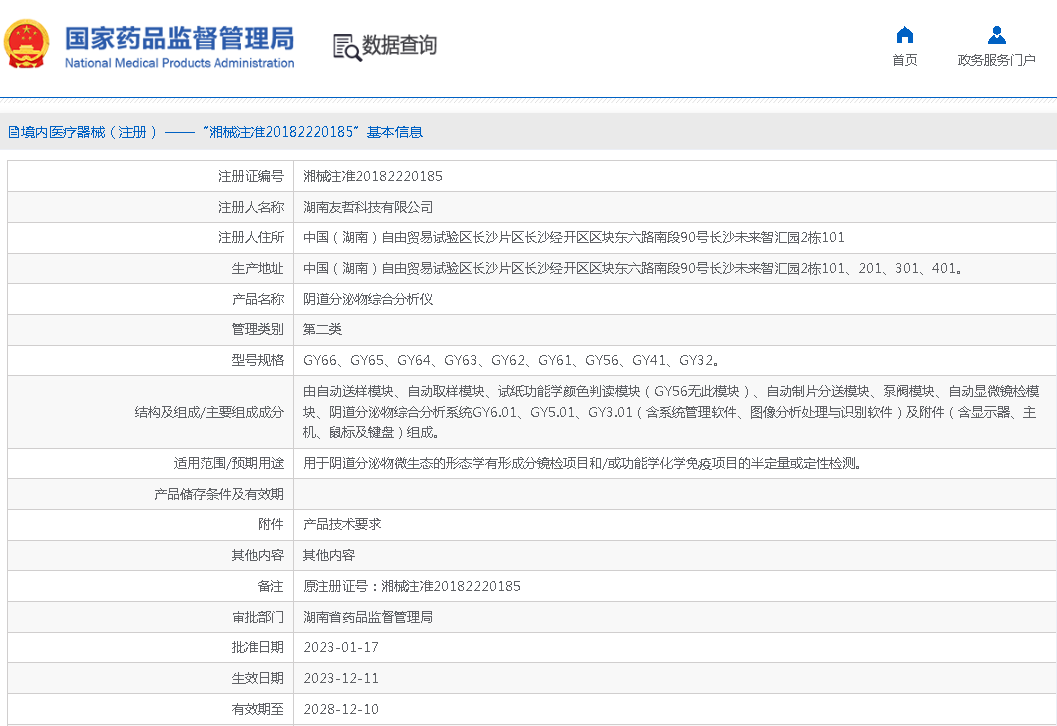Screen dimensions: 1057x726
Task: Click the 有效期至 row label
Action: pos(258,709)
